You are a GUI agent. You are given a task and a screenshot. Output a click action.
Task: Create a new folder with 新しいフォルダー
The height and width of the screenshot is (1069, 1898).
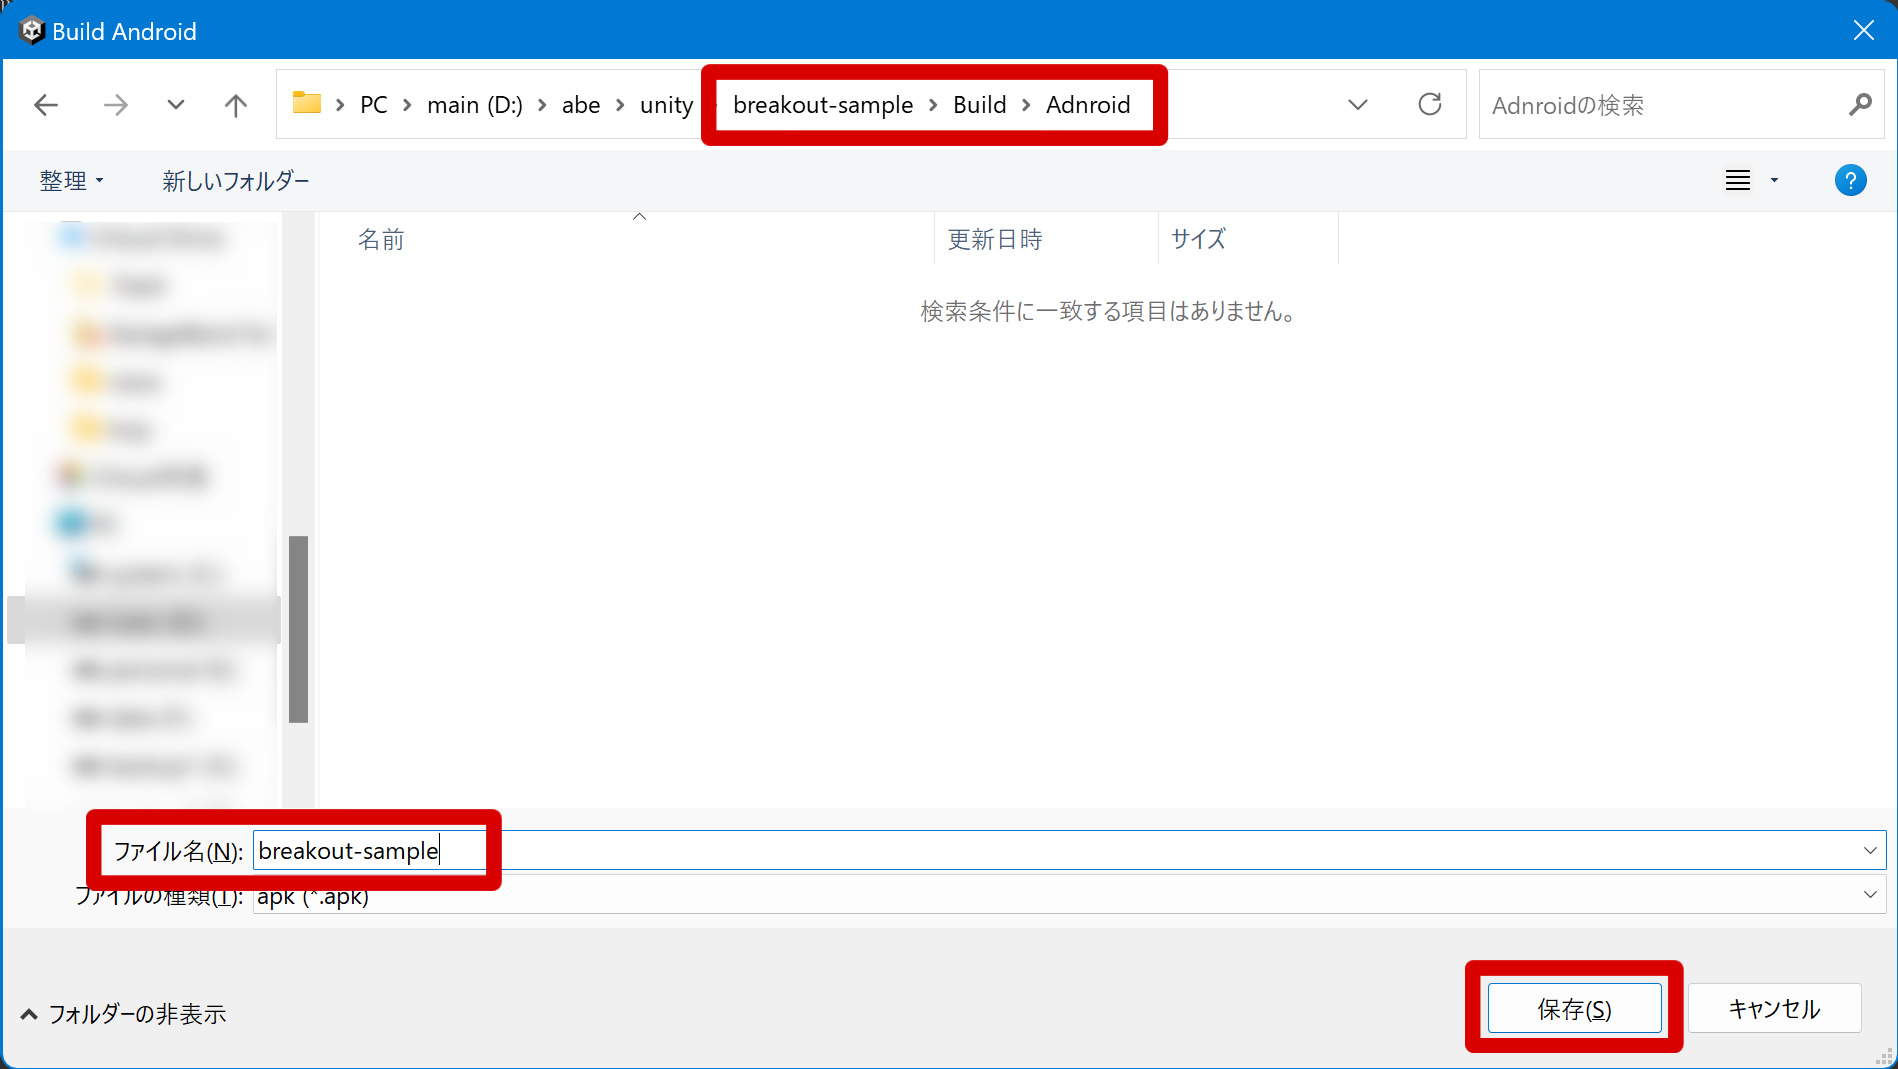point(236,181)
